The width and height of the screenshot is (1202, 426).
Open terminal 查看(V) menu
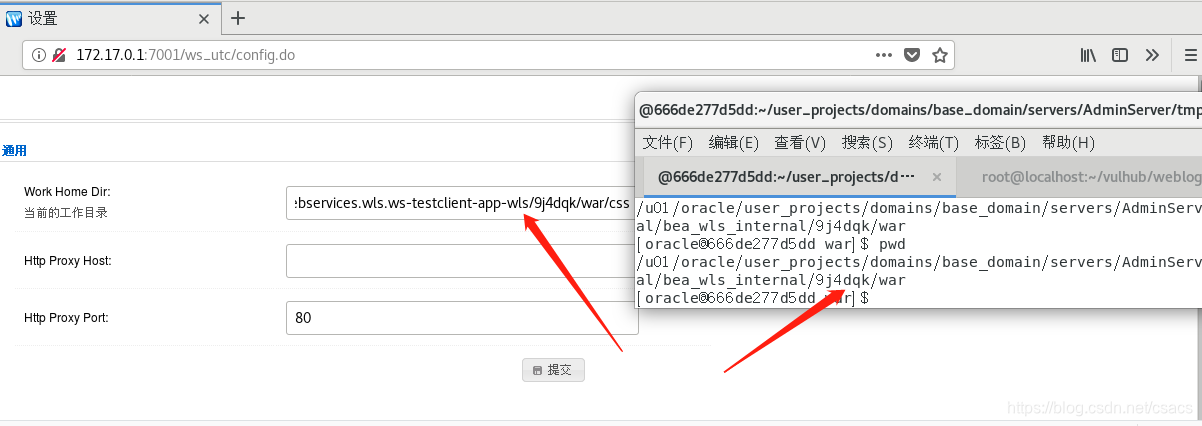[x=800, y=143]
